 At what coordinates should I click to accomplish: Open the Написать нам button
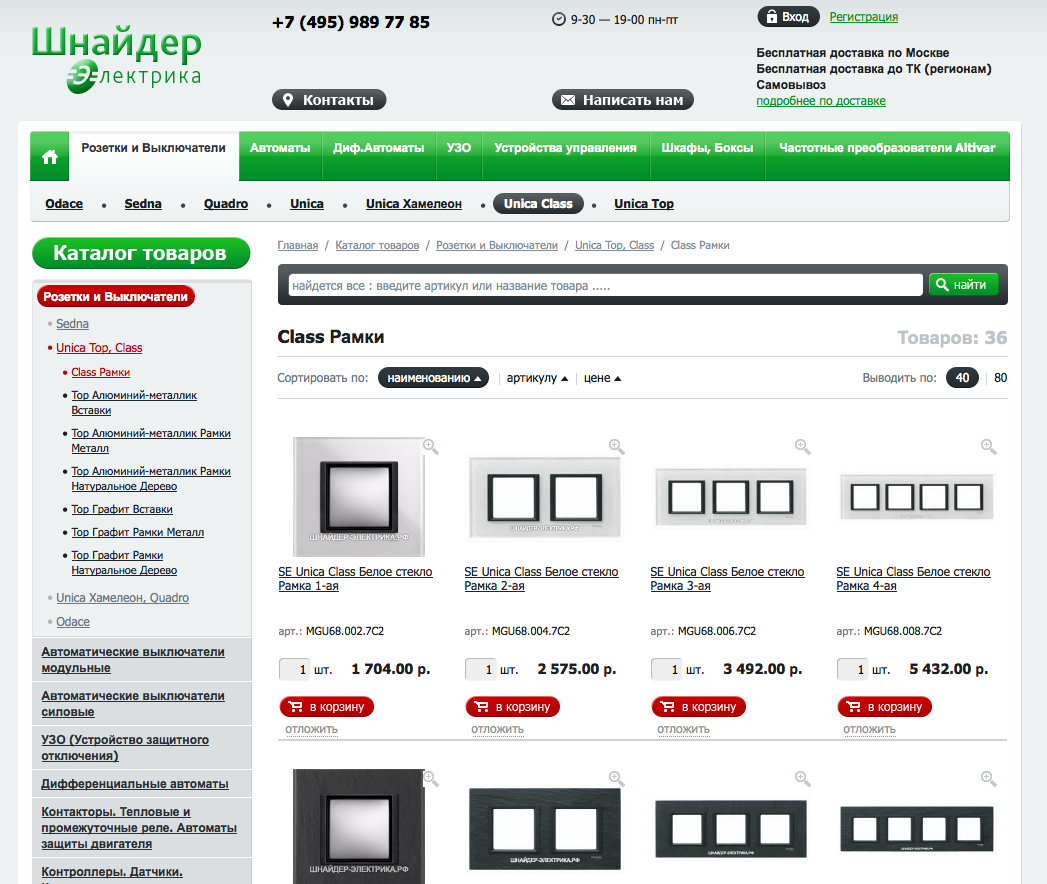(x=623, y=99)
